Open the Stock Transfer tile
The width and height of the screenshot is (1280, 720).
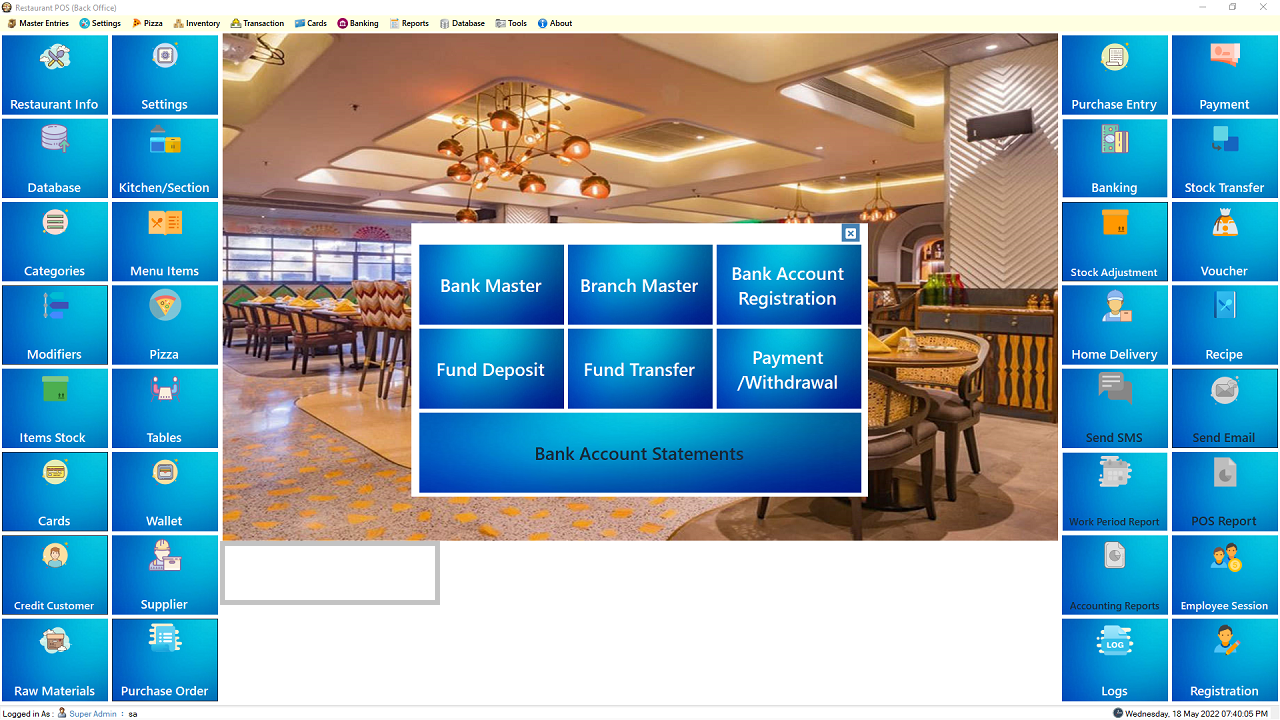pos(1225,158)
